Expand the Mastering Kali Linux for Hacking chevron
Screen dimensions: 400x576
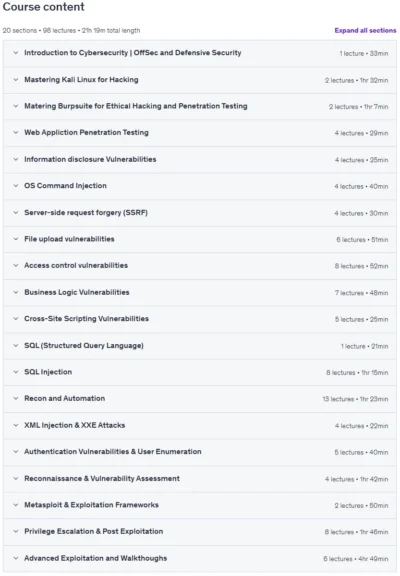[16, 80]
